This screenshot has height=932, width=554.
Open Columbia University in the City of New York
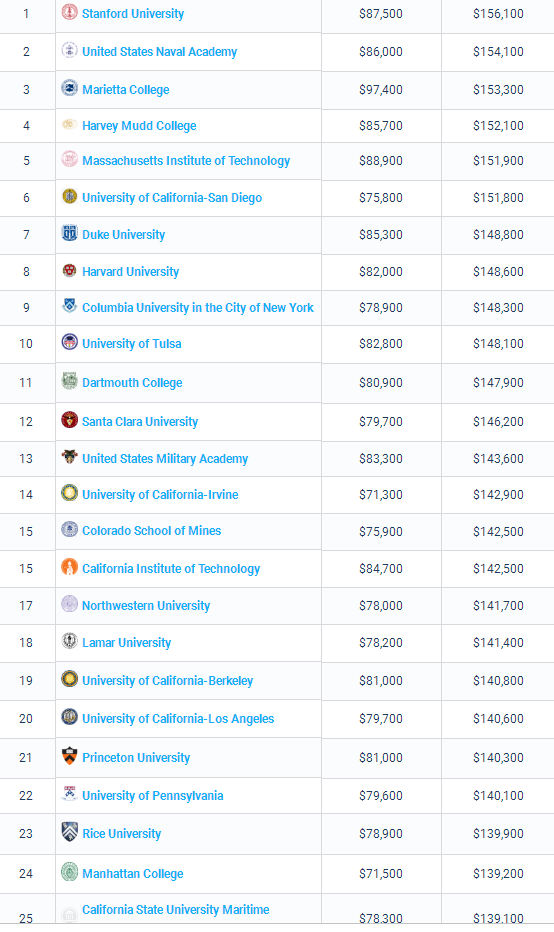198,308
